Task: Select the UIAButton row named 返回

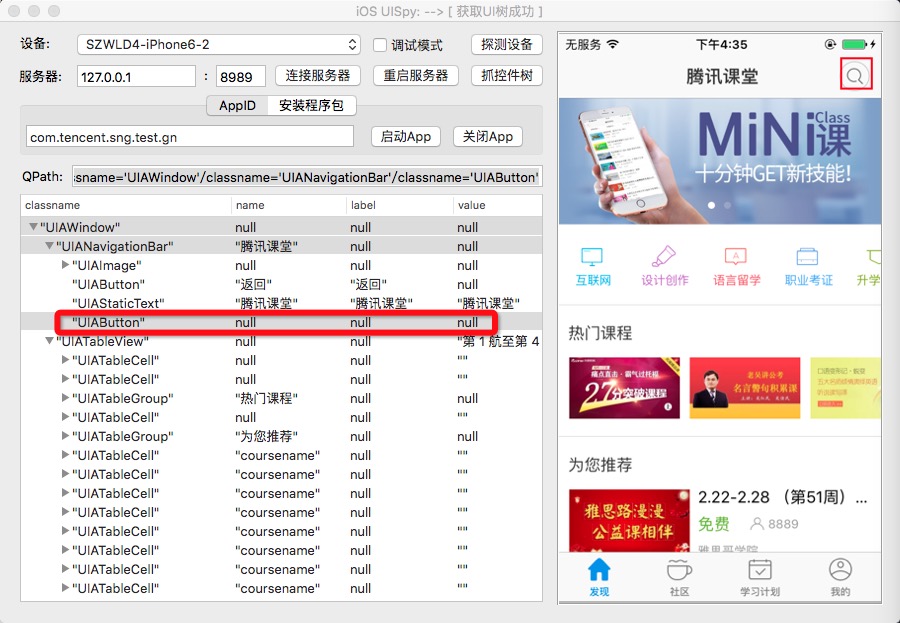Action: pos(281,284)
